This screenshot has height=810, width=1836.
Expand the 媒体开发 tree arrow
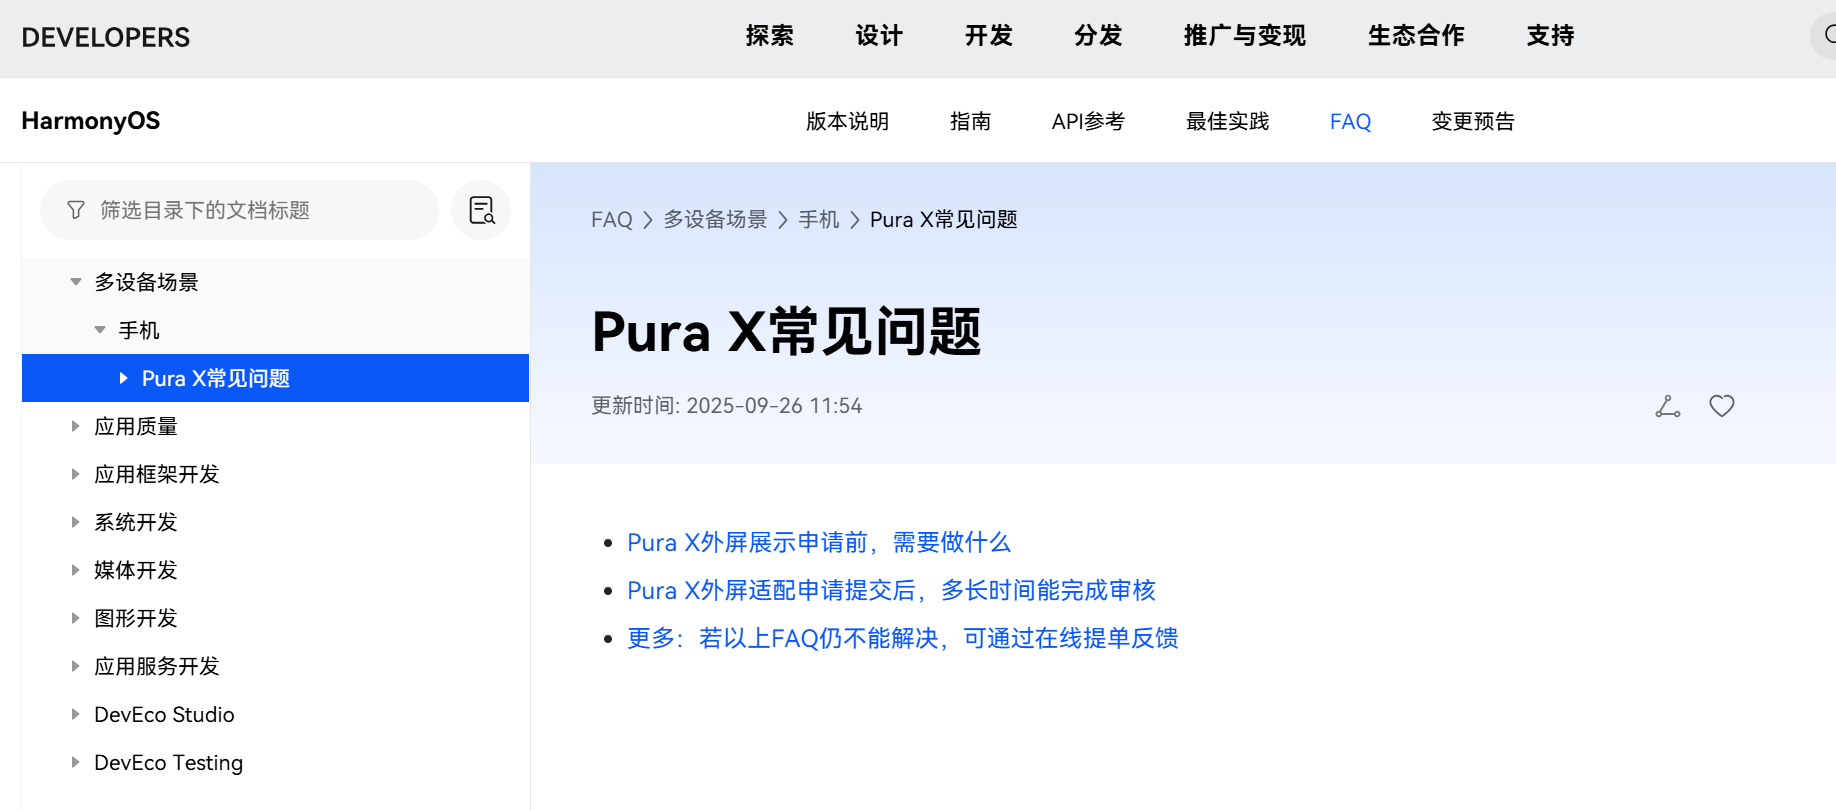tap(75, 570)
